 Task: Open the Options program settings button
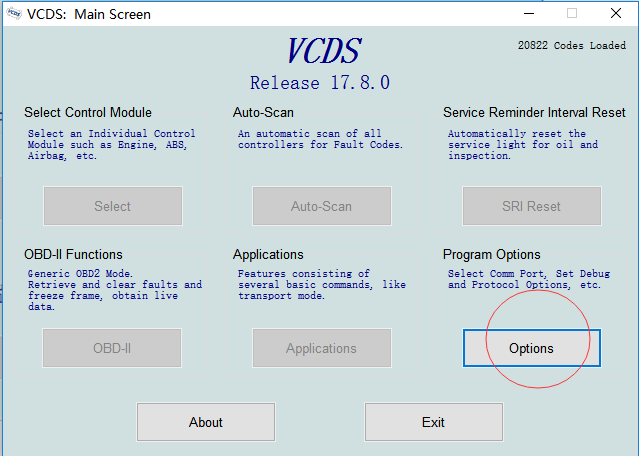click(x=531, y=348)
